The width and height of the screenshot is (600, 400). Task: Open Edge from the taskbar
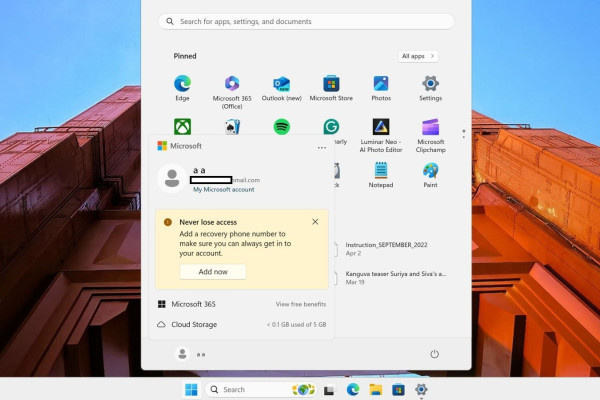(x=353, y=390)
